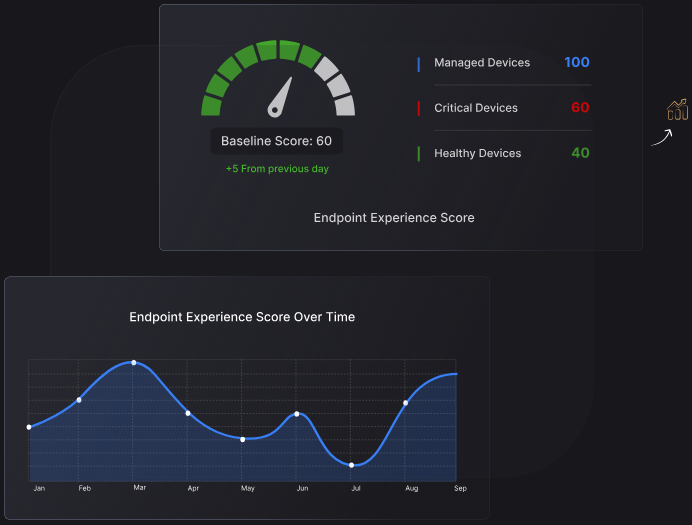The height and width of the screenshot is (525, 692).
Task: Open the Managed Devices row
Action: click(504, 63)
